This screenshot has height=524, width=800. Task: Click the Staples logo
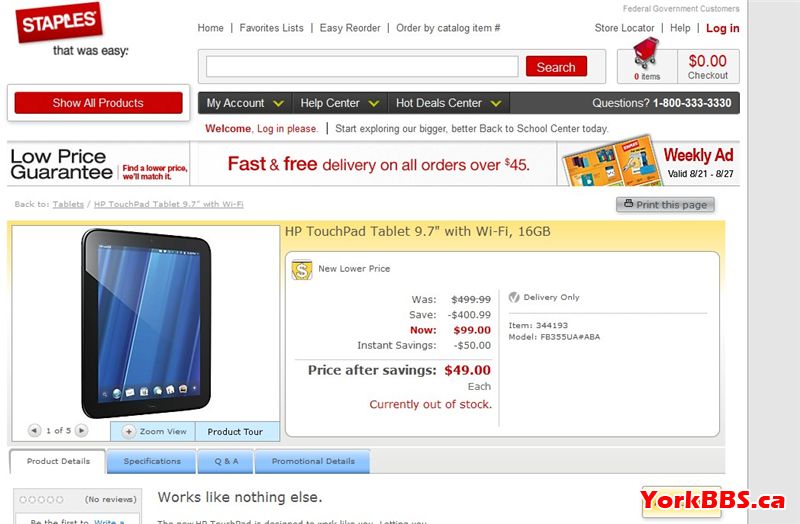pyautogui.click(x=59, y=22)
